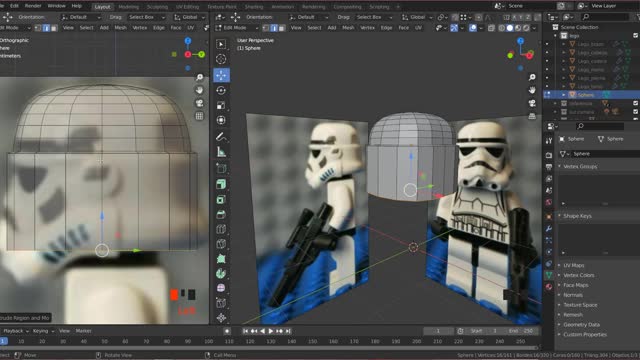Enable wireframe shading in right viewport

(x=502, y=28)
